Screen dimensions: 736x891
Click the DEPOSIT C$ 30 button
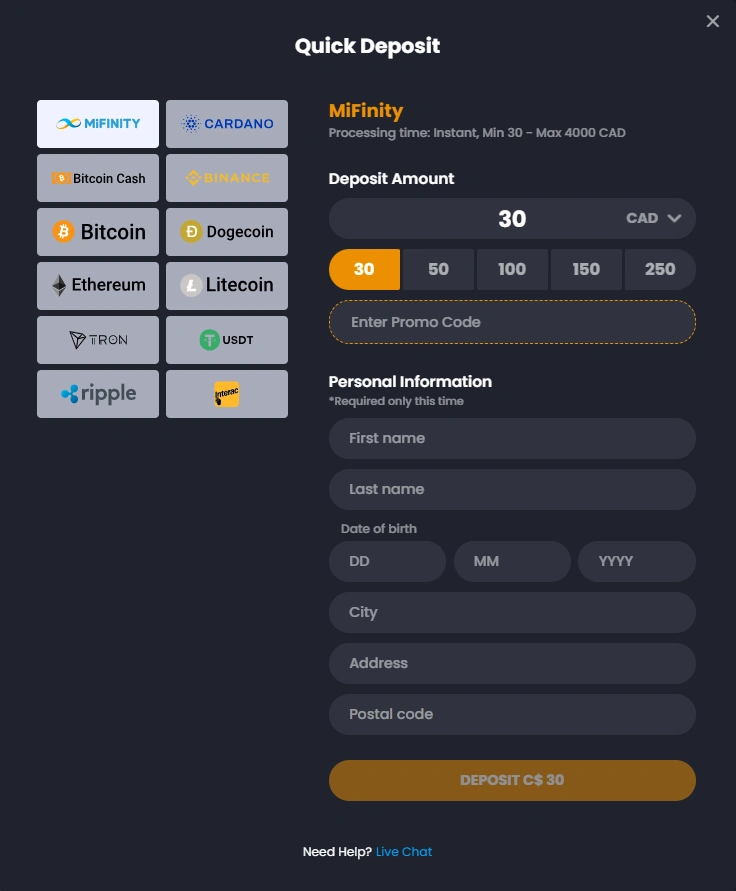[512, 780]
